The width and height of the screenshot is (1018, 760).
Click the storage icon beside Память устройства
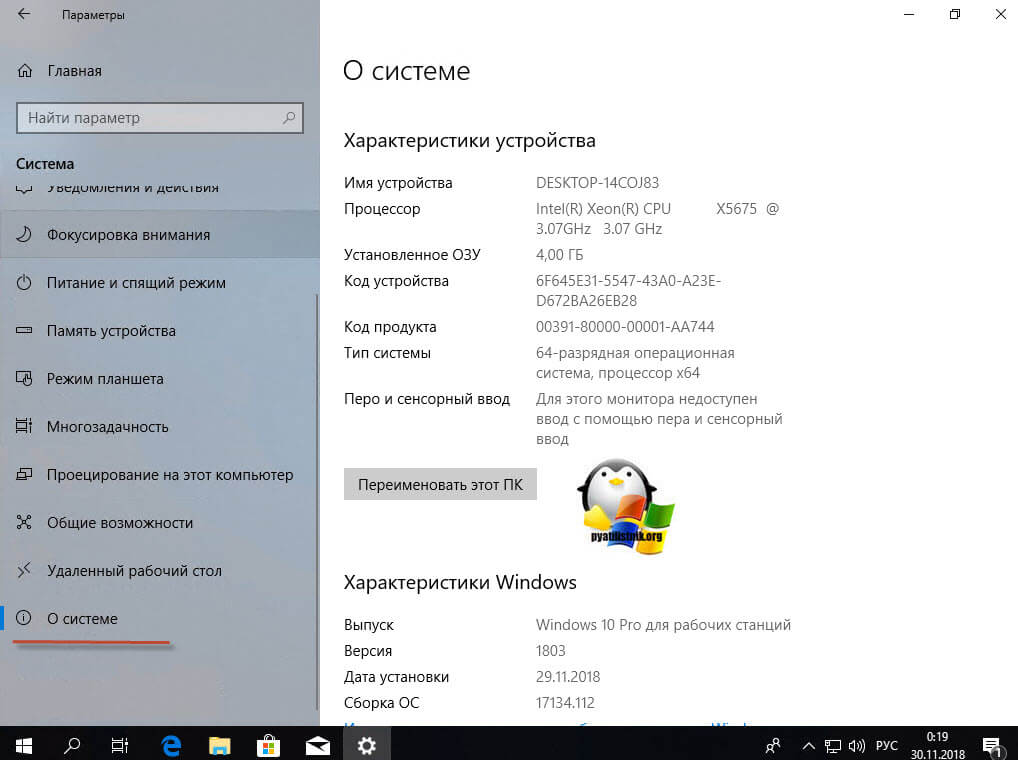coord(24,330)
